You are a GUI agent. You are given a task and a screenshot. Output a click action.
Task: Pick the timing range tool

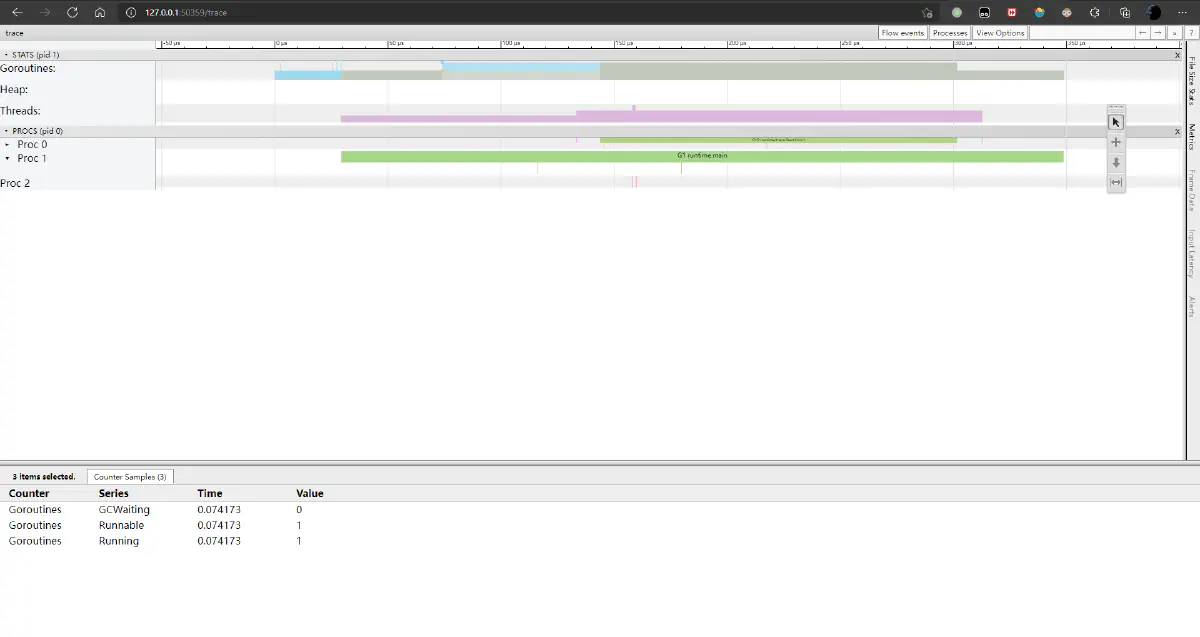coord(1116,182)
